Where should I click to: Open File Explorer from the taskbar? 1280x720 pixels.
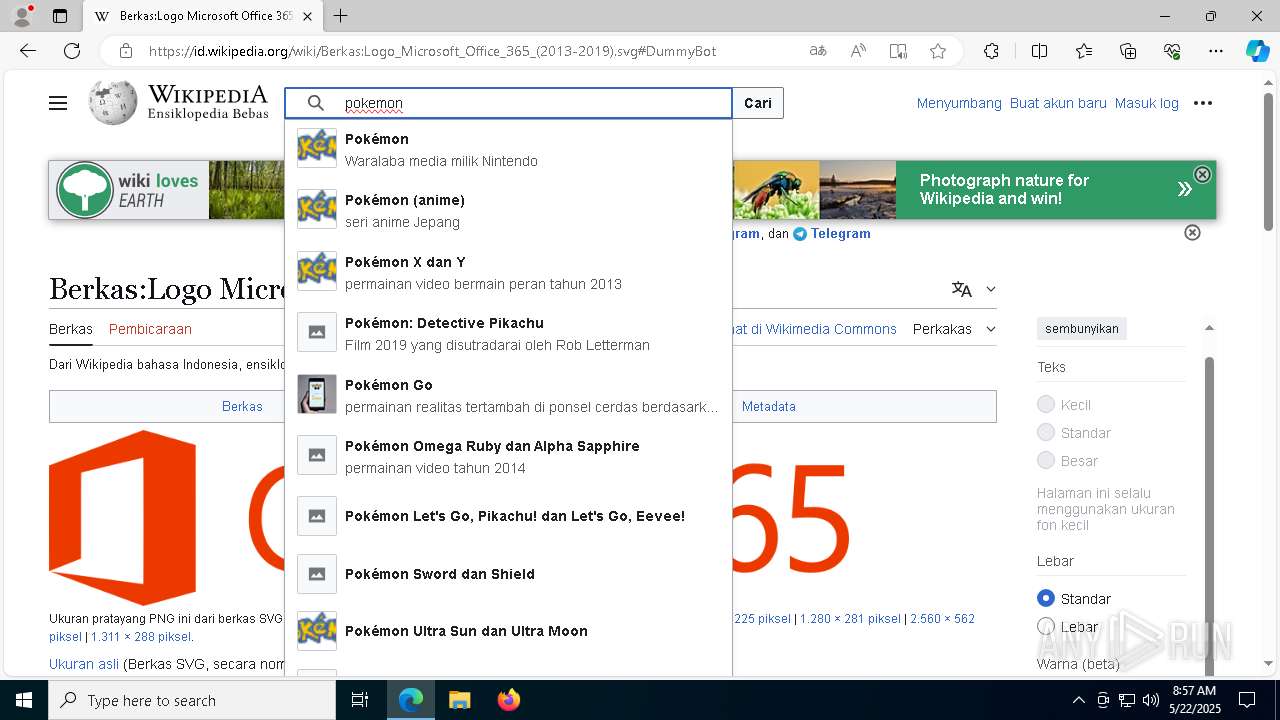tap(460, 700)
